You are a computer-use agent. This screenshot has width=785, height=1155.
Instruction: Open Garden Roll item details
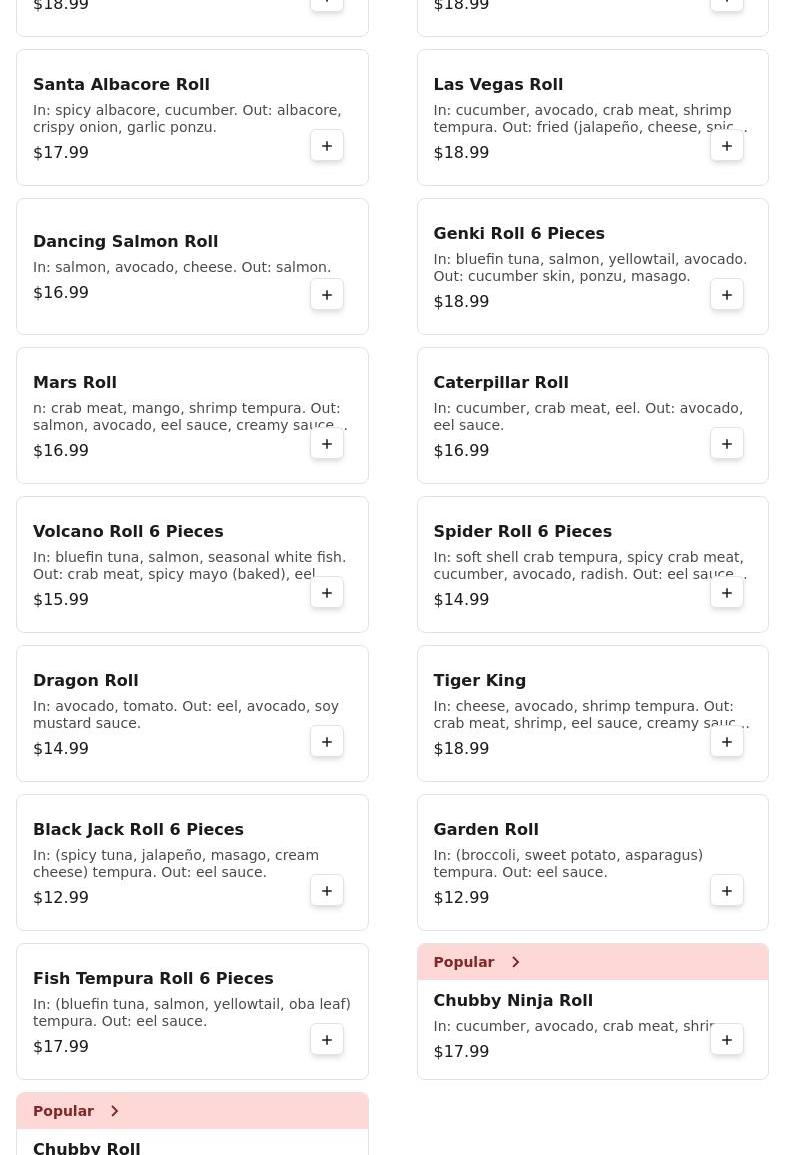click(486, 829)
